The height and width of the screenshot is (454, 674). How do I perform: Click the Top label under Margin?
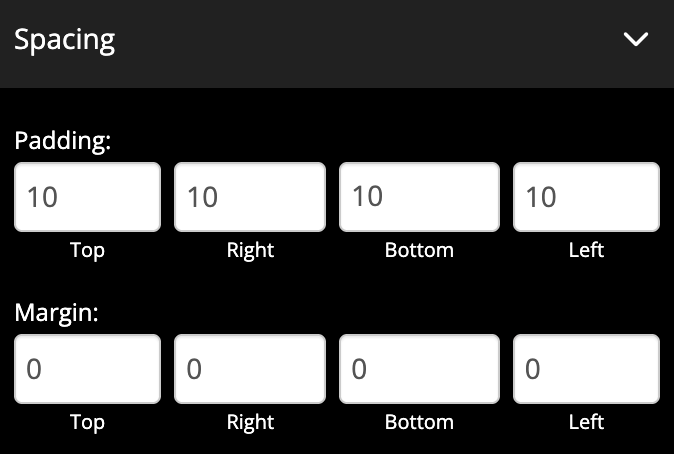87,422
